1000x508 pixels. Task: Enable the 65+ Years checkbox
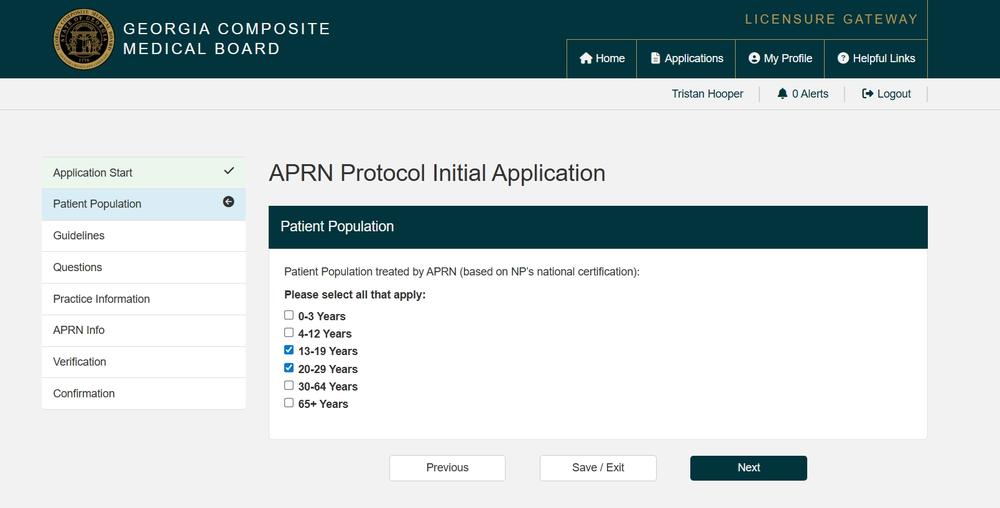pos(289,403)
